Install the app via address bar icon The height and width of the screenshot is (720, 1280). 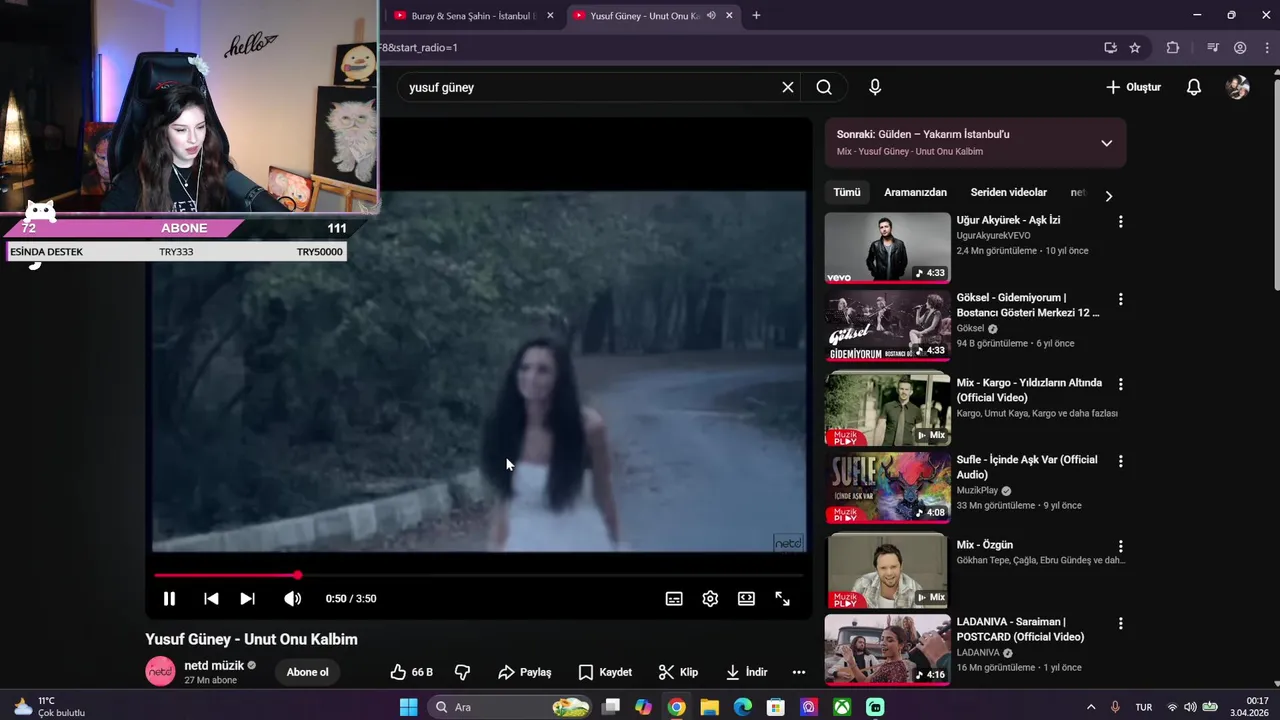(x=1110, y=47)
